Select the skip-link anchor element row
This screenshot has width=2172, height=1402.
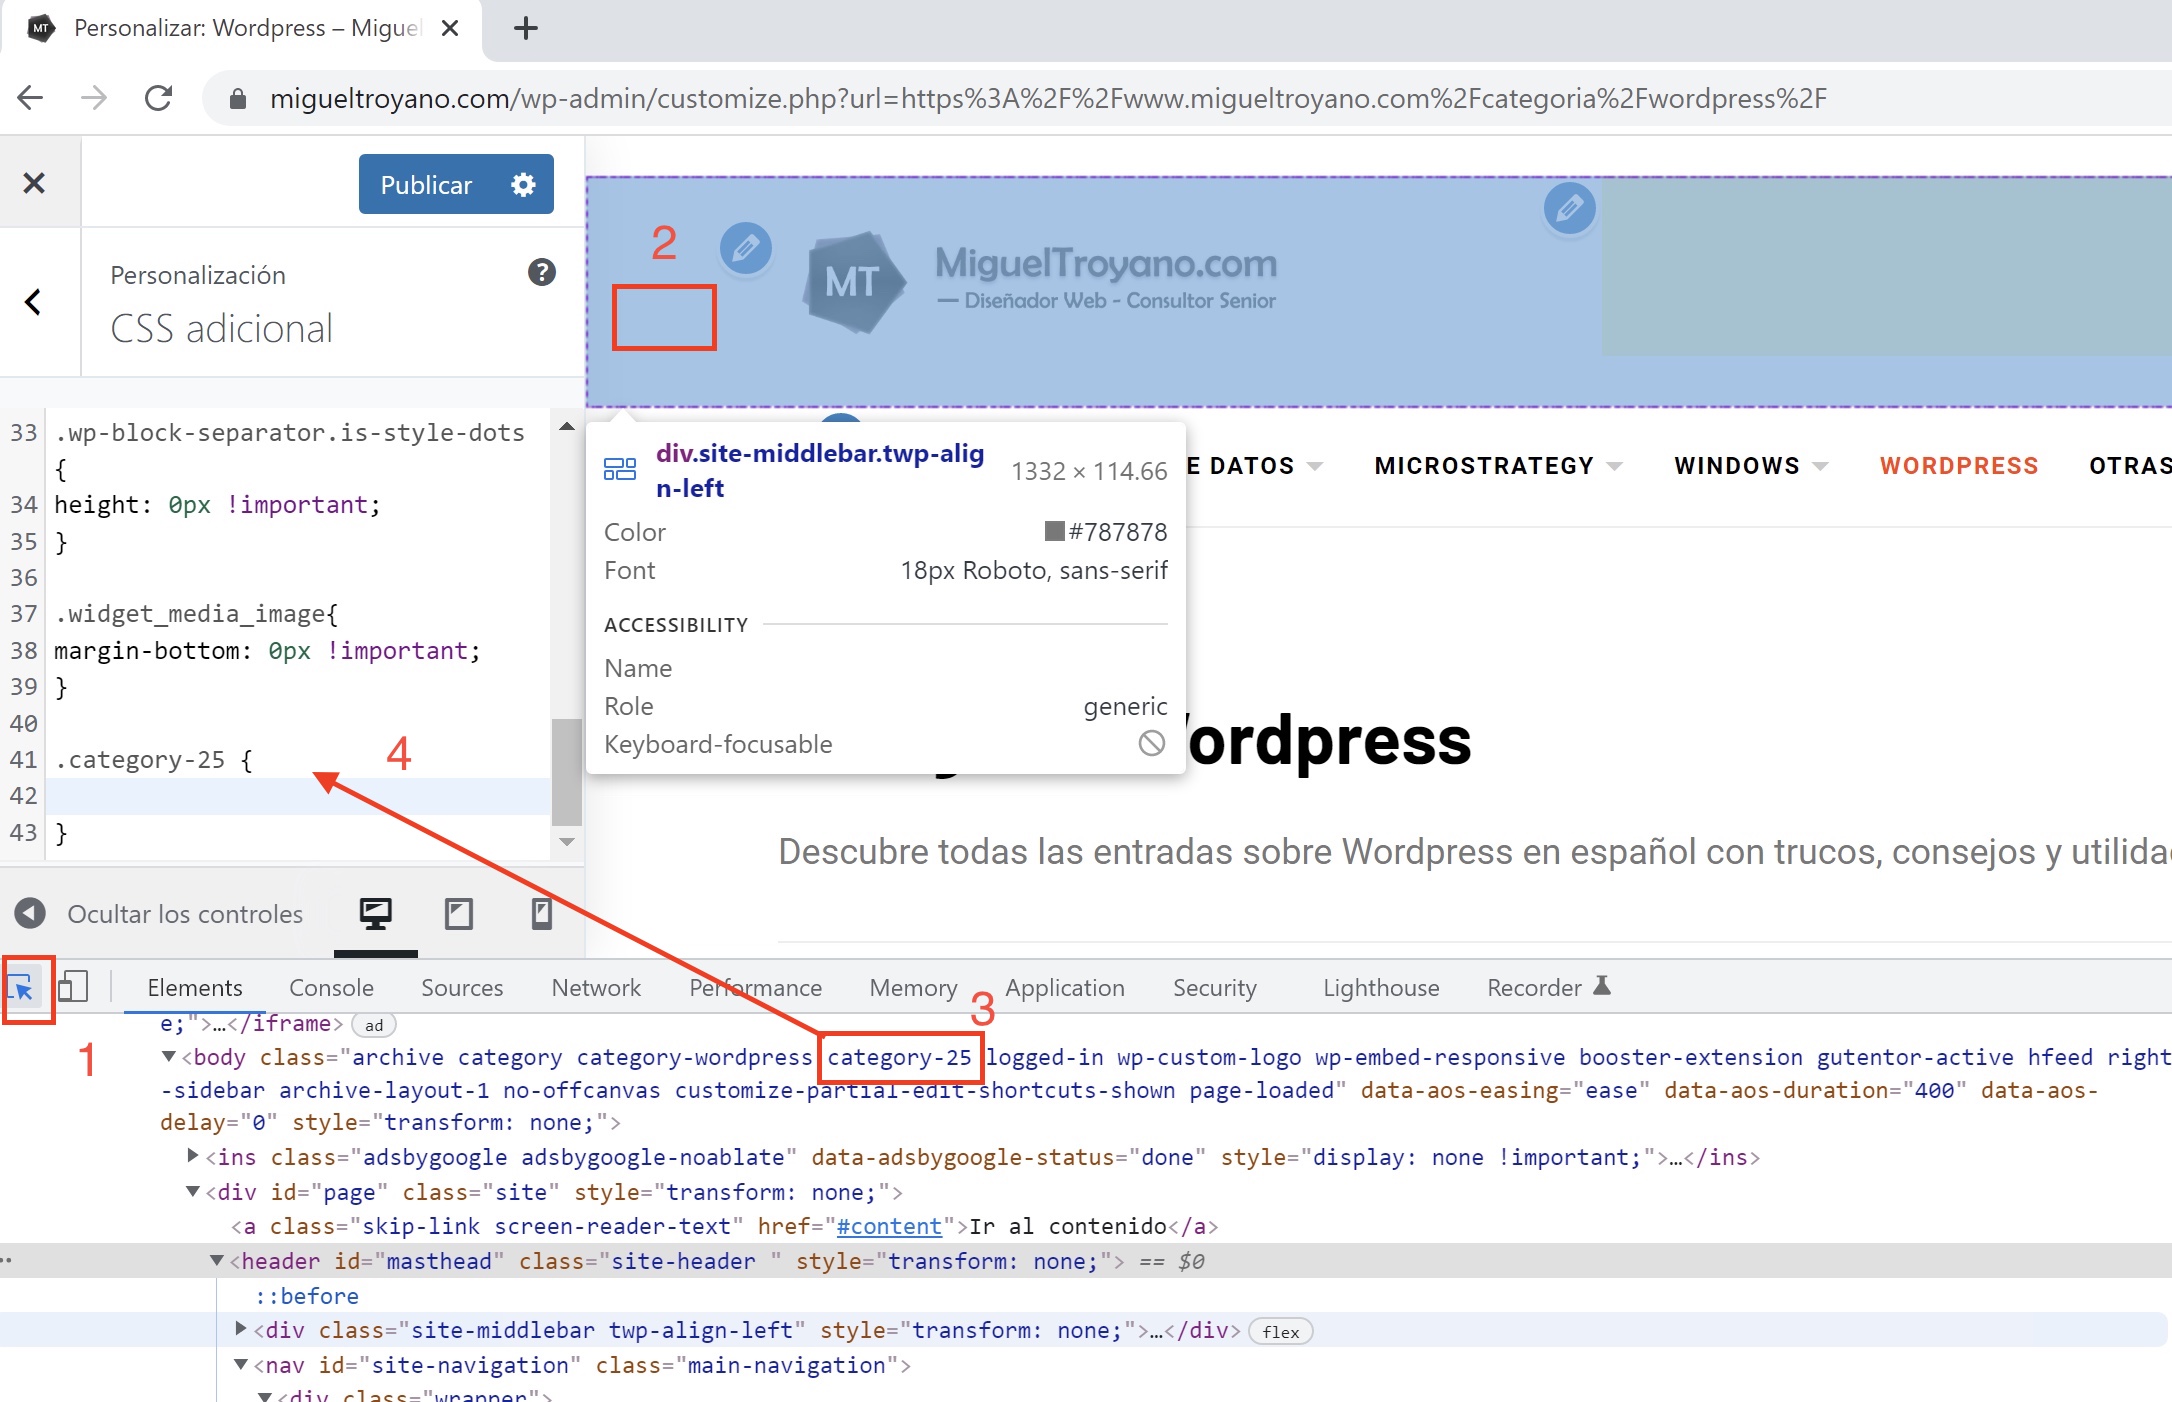pyautogui.click(x=725, y=1226)
